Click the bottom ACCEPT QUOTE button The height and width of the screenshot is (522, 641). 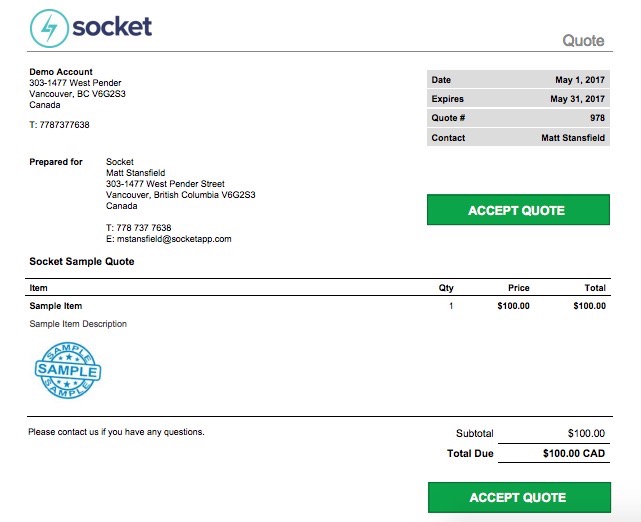click(519, 497)
